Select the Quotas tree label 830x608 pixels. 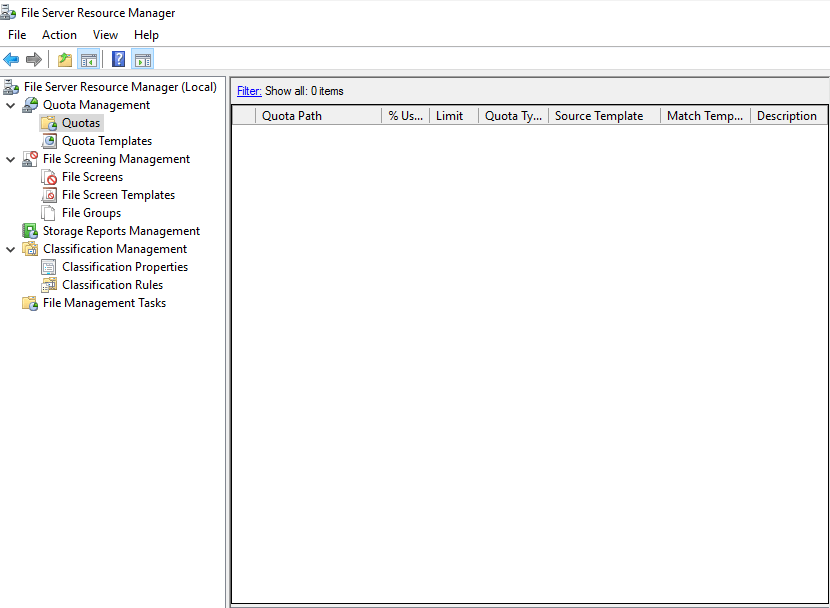(81, 123)
